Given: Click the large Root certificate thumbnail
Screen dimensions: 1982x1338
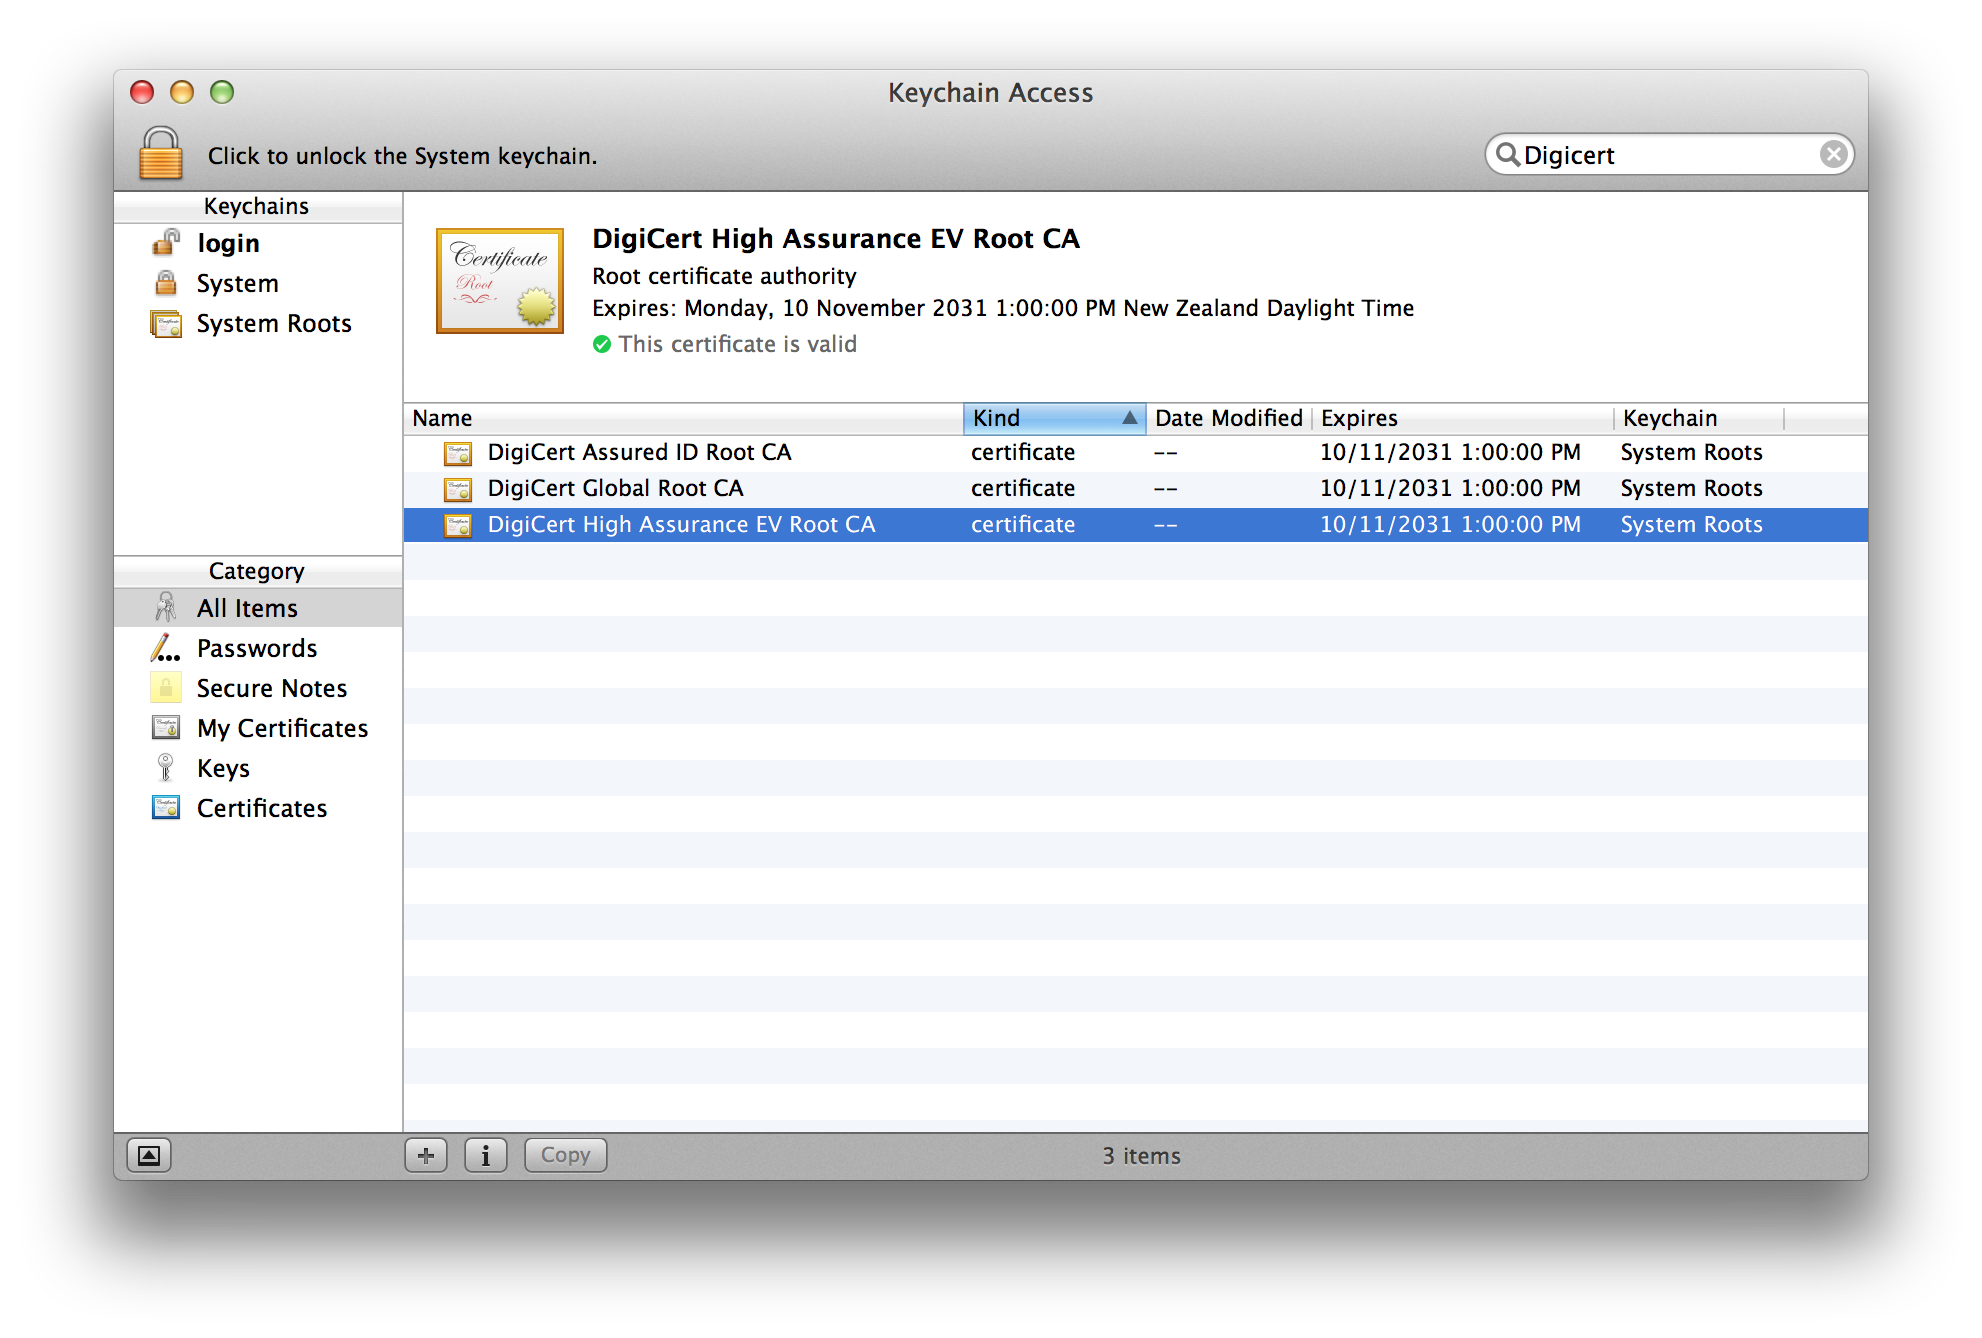Looking at the screenshot, I should pos(500,281).
